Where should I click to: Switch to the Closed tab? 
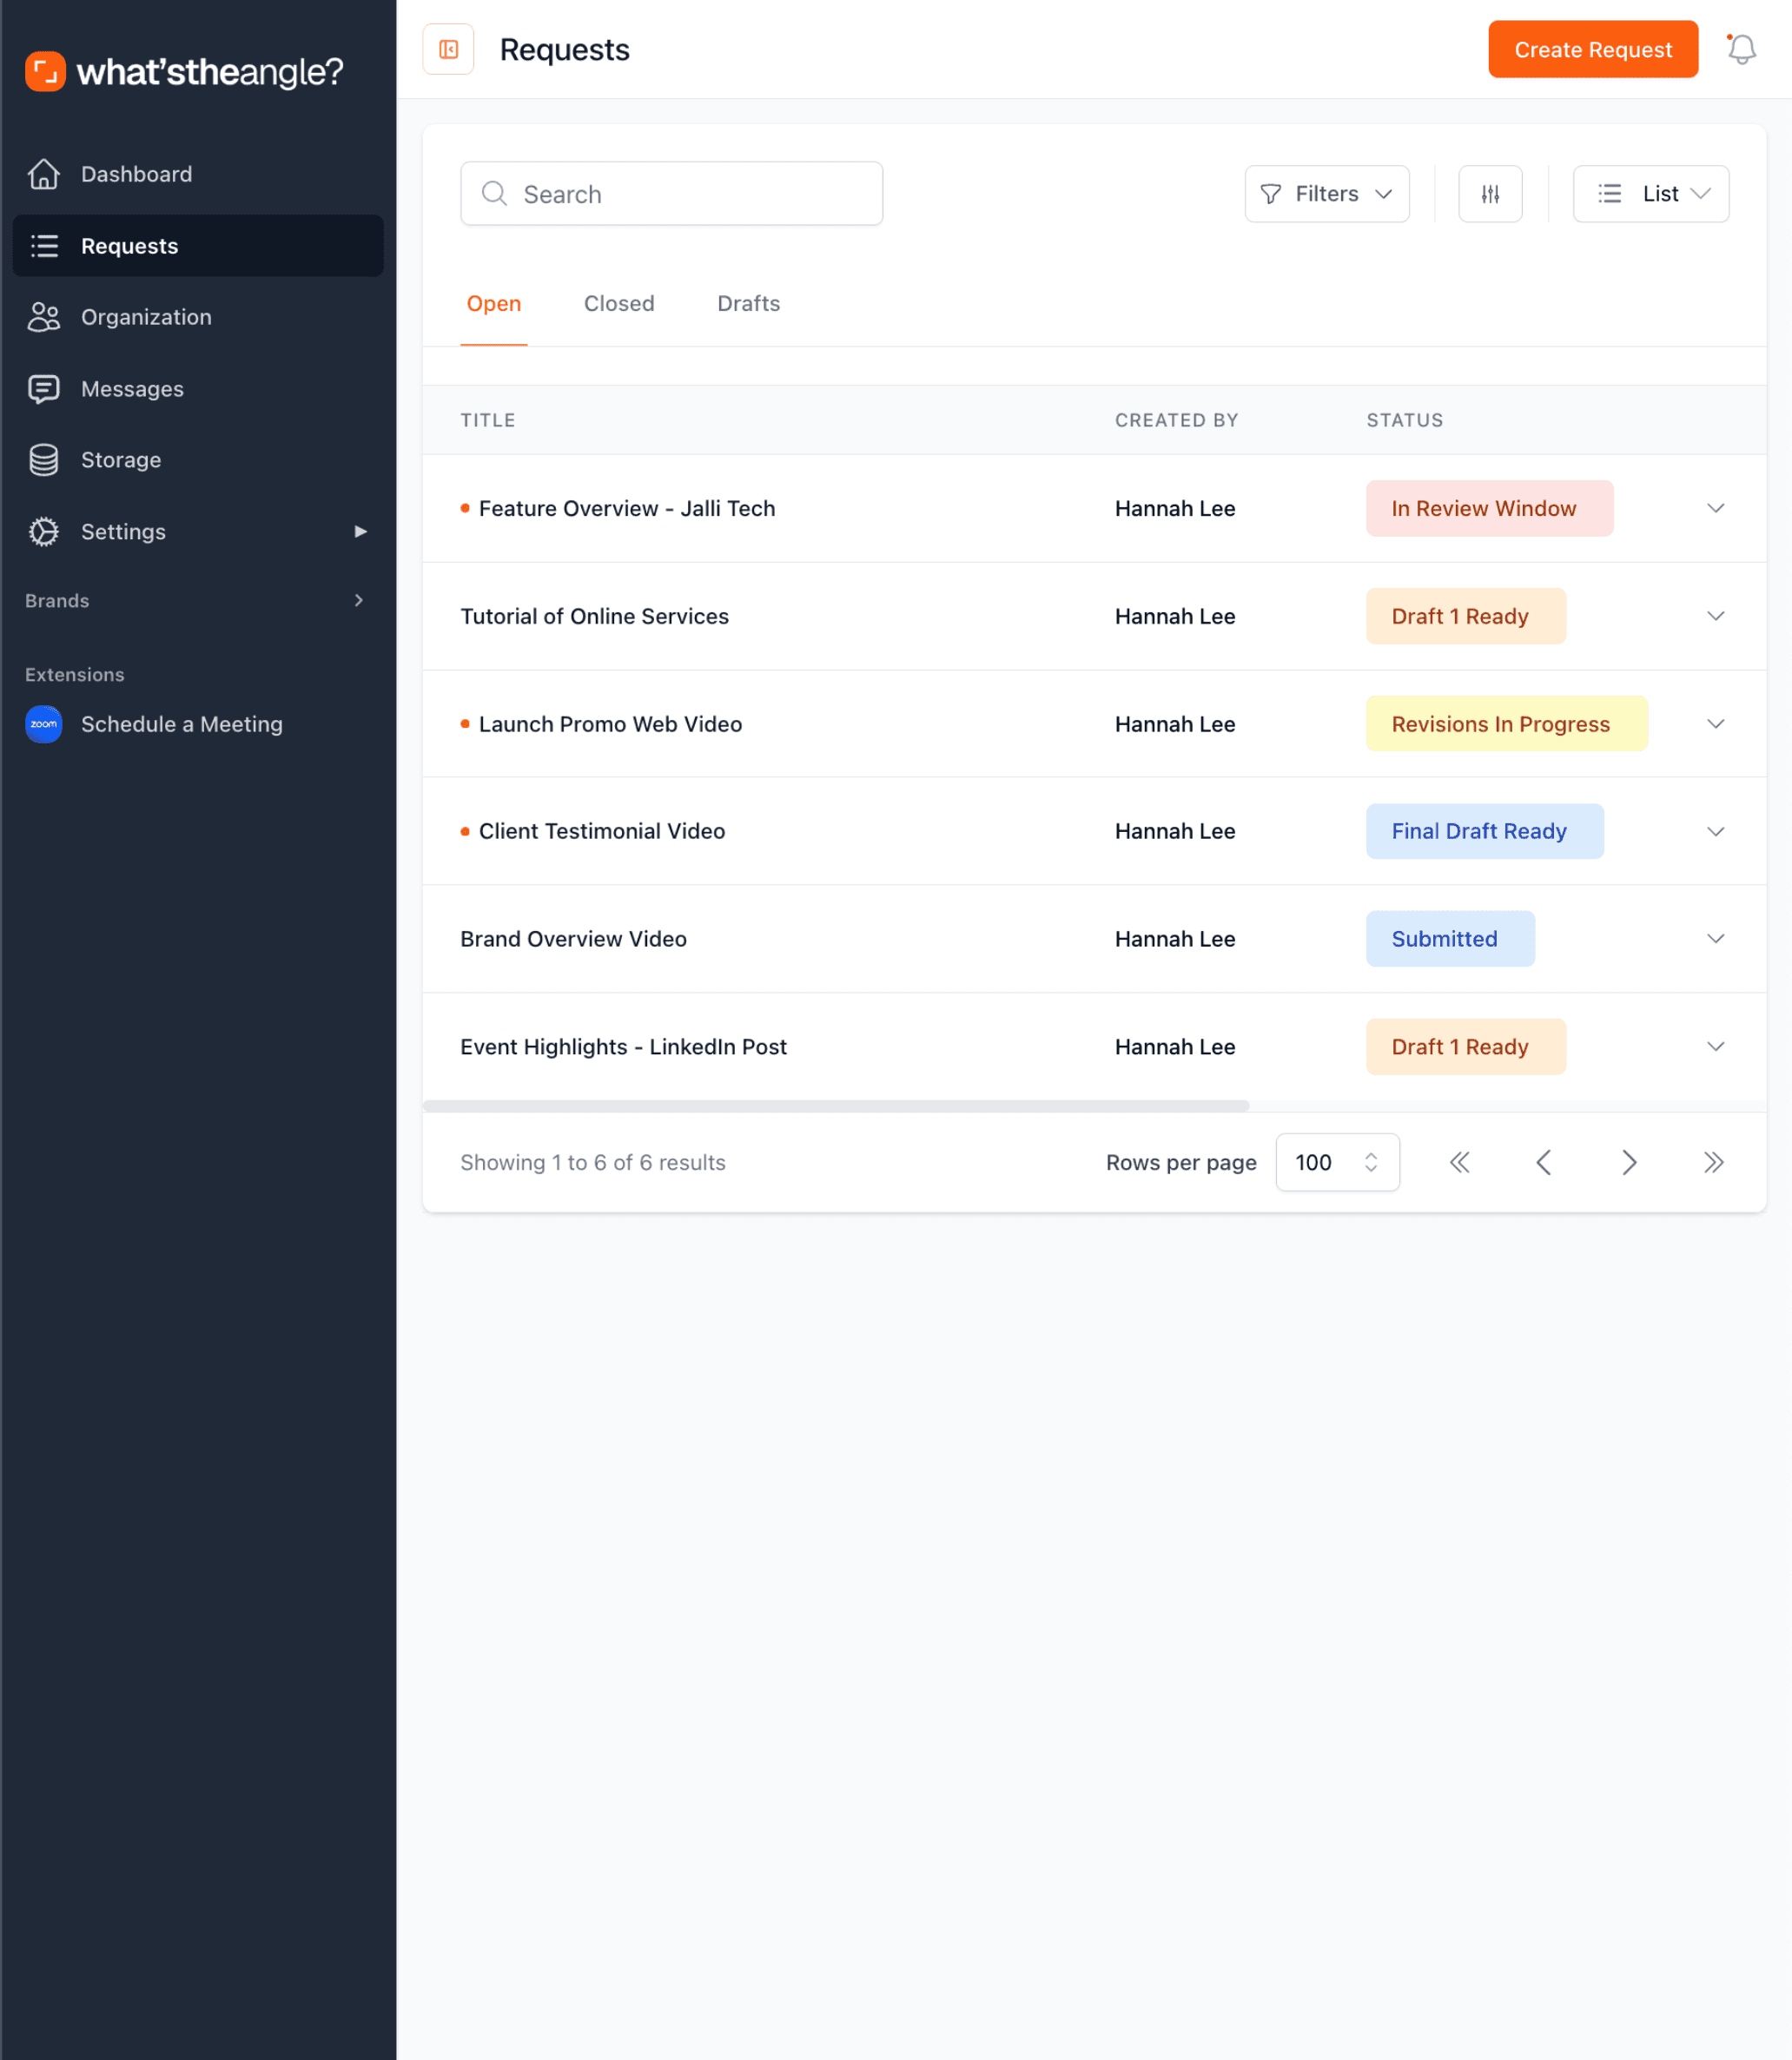coord(619,303)
